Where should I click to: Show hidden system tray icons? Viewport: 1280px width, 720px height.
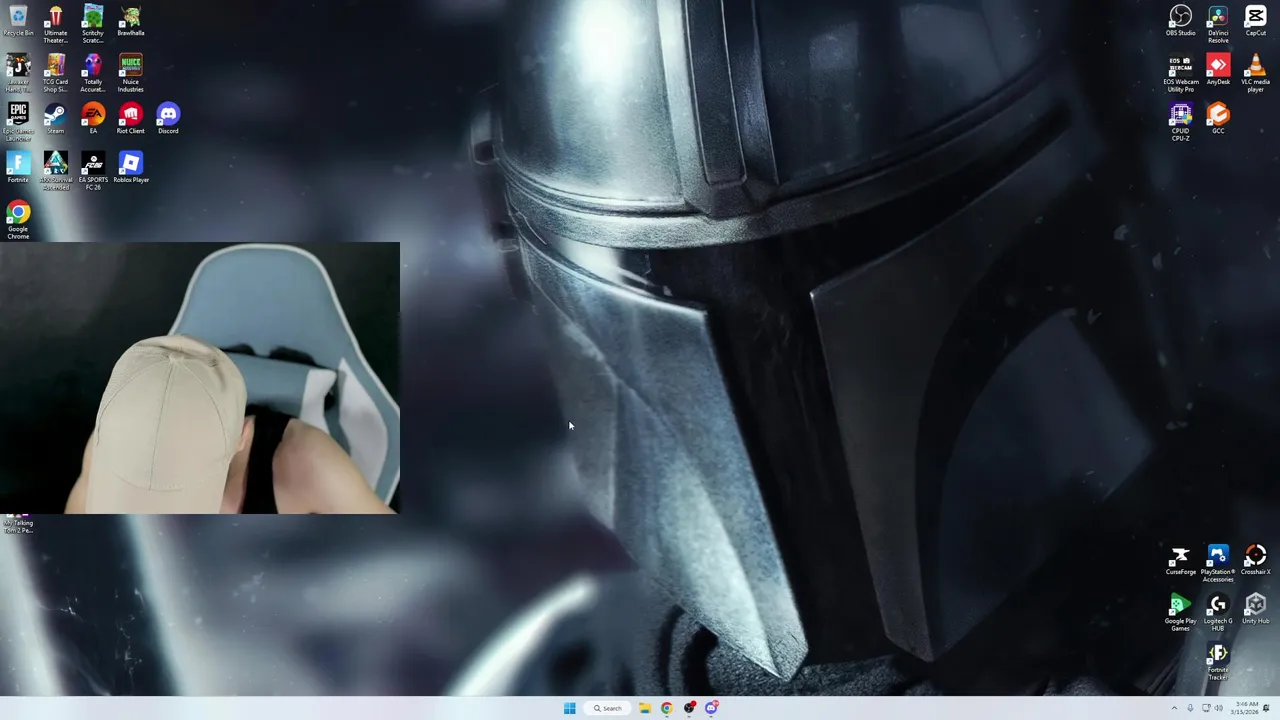1175,708
